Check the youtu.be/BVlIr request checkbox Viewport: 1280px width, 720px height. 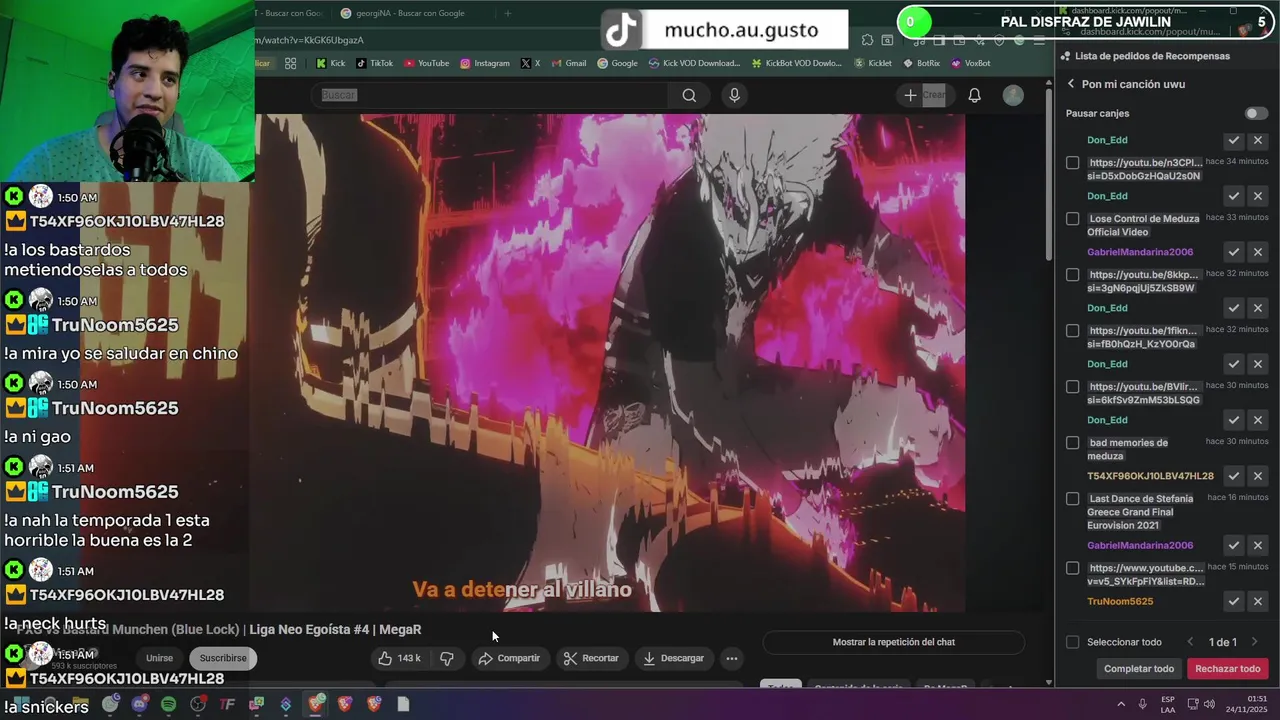point(1073,387)
